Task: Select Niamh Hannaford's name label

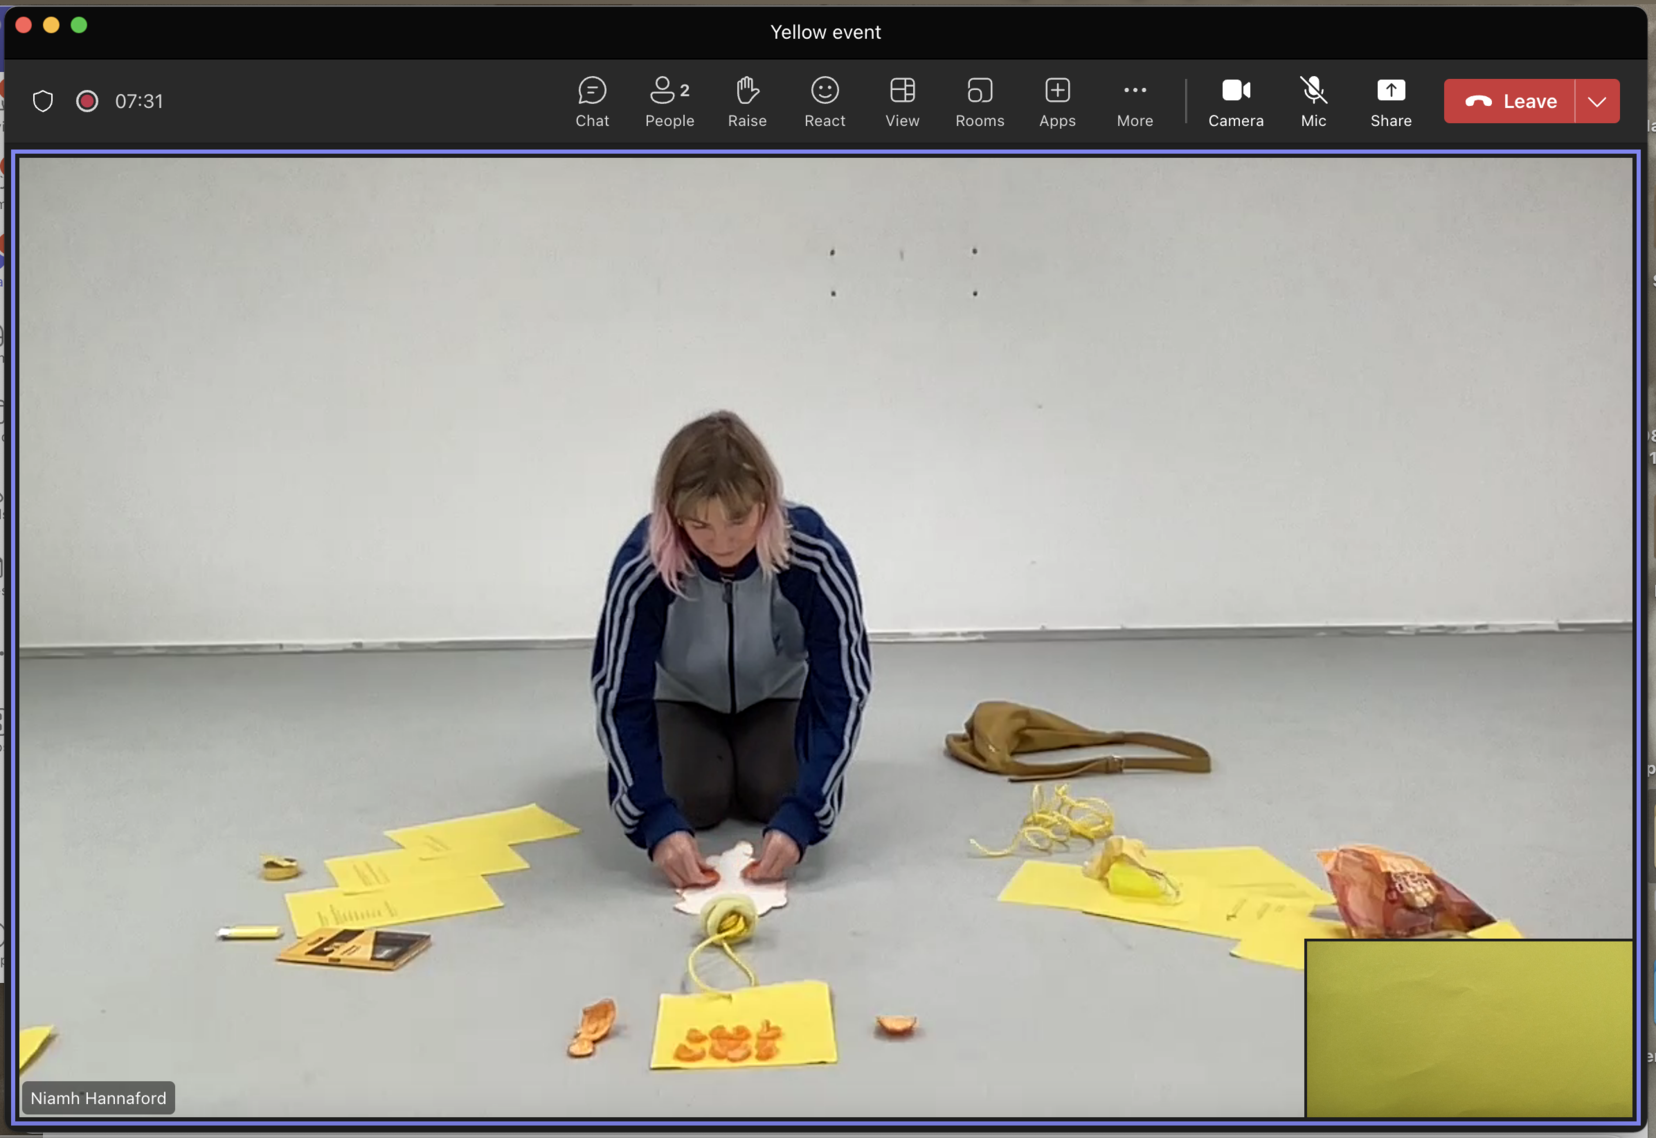Action: click(x=98, y=1098)
